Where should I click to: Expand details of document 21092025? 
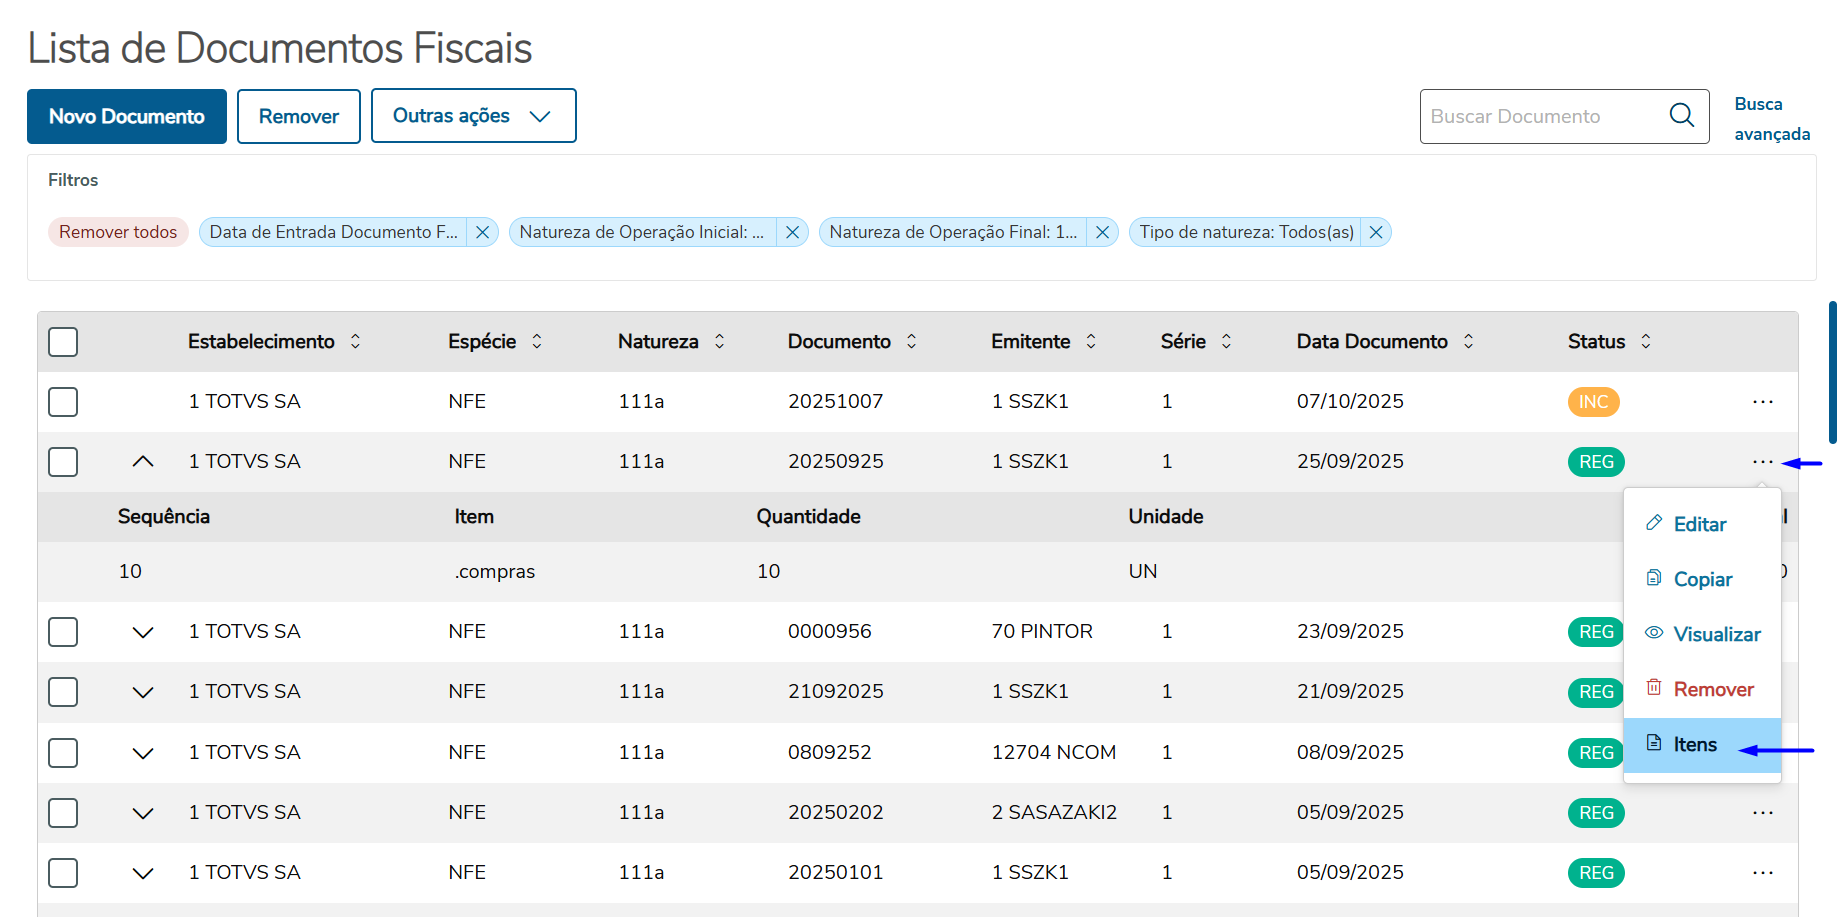coord(143,692)
